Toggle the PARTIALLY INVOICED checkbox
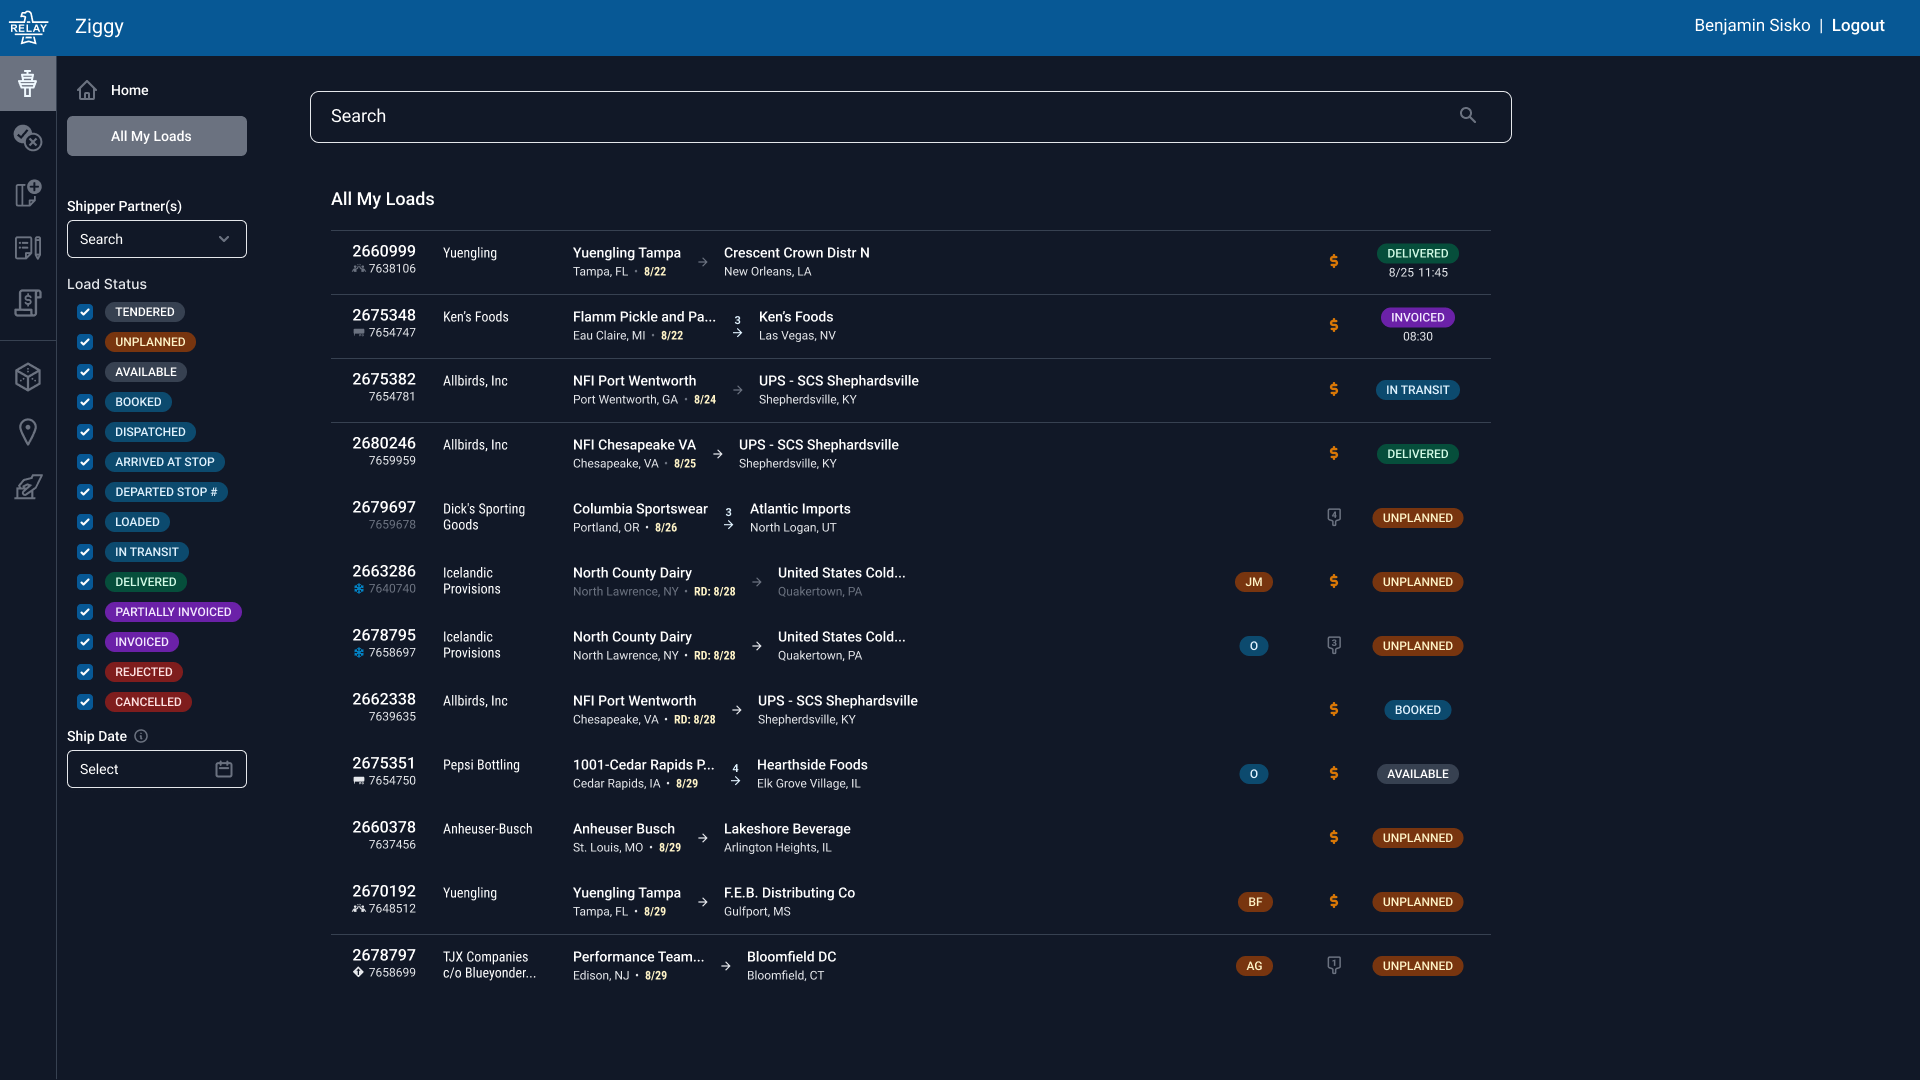1920x1080 pixels. tap(85, 612)
